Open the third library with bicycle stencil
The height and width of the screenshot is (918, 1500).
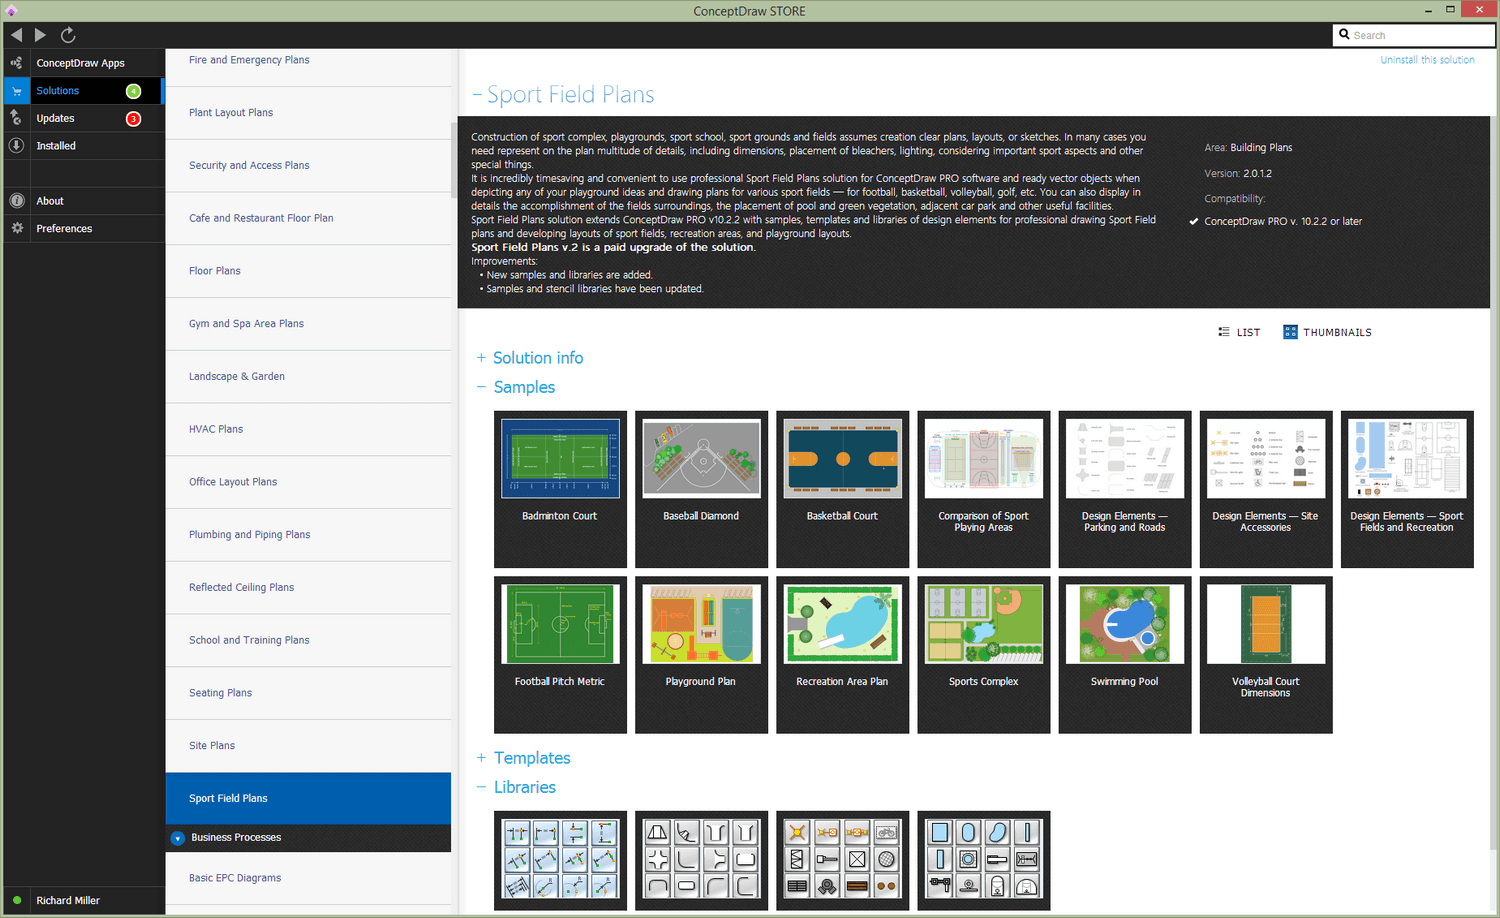(842, 860)
